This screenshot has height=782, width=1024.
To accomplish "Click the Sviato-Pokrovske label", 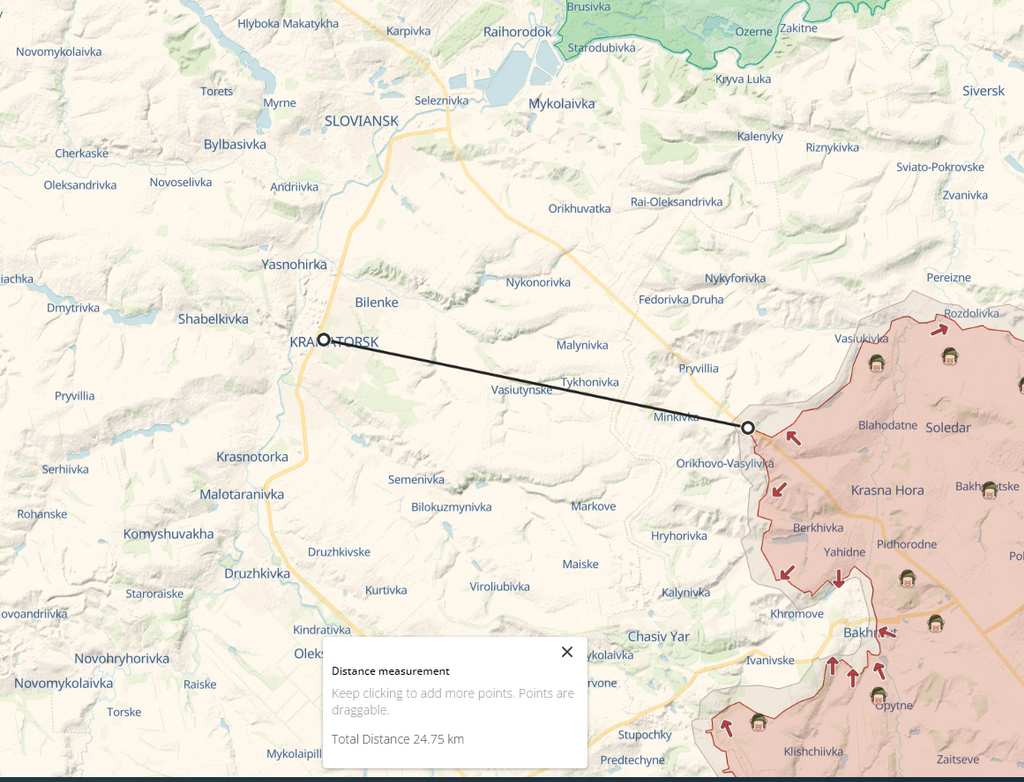I will (x=940, y=167).
